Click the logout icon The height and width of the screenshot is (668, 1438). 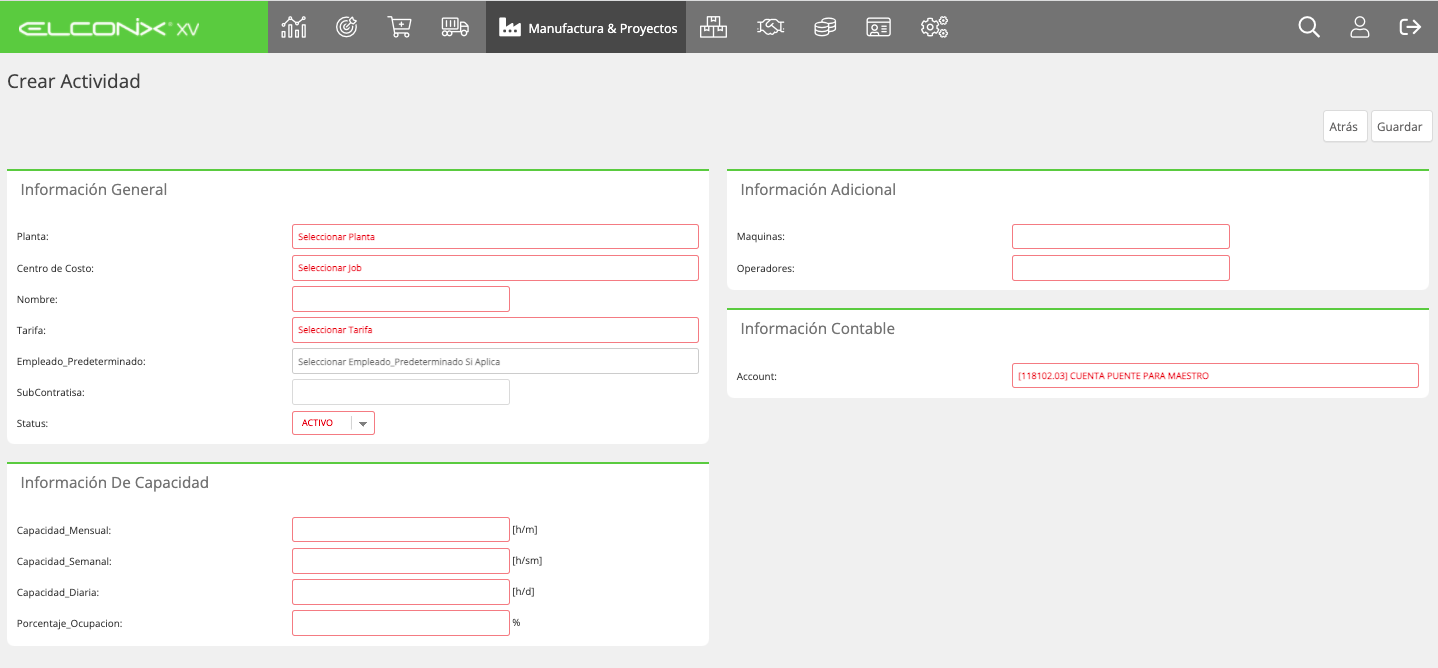pos(1410,27)
